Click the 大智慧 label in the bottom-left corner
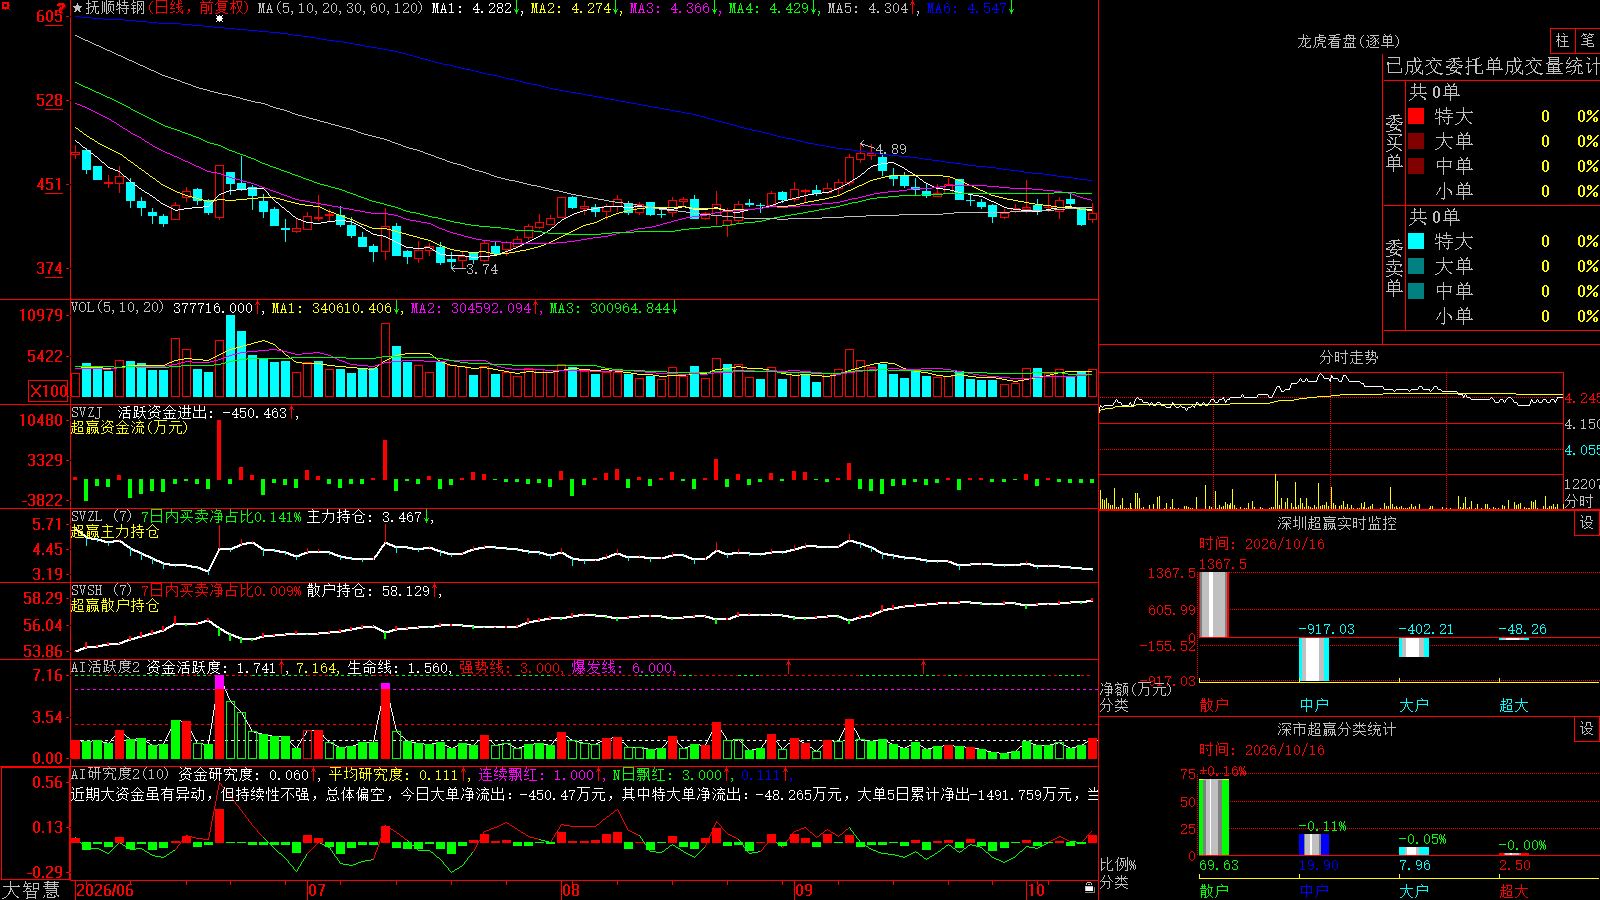 pyautogui.click(x=31, y=890)
